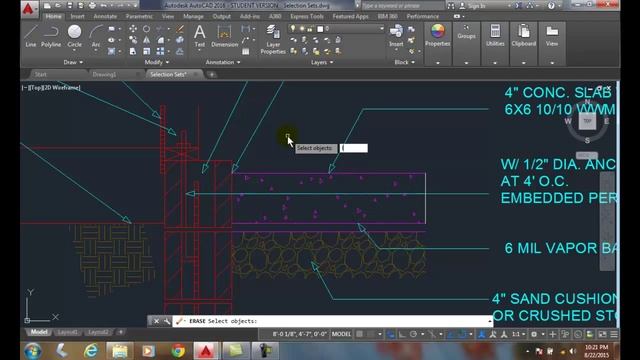This screenshot has width=640, height=360.
Task: Open the Clipboard panel
Action: tap(524, 35)
